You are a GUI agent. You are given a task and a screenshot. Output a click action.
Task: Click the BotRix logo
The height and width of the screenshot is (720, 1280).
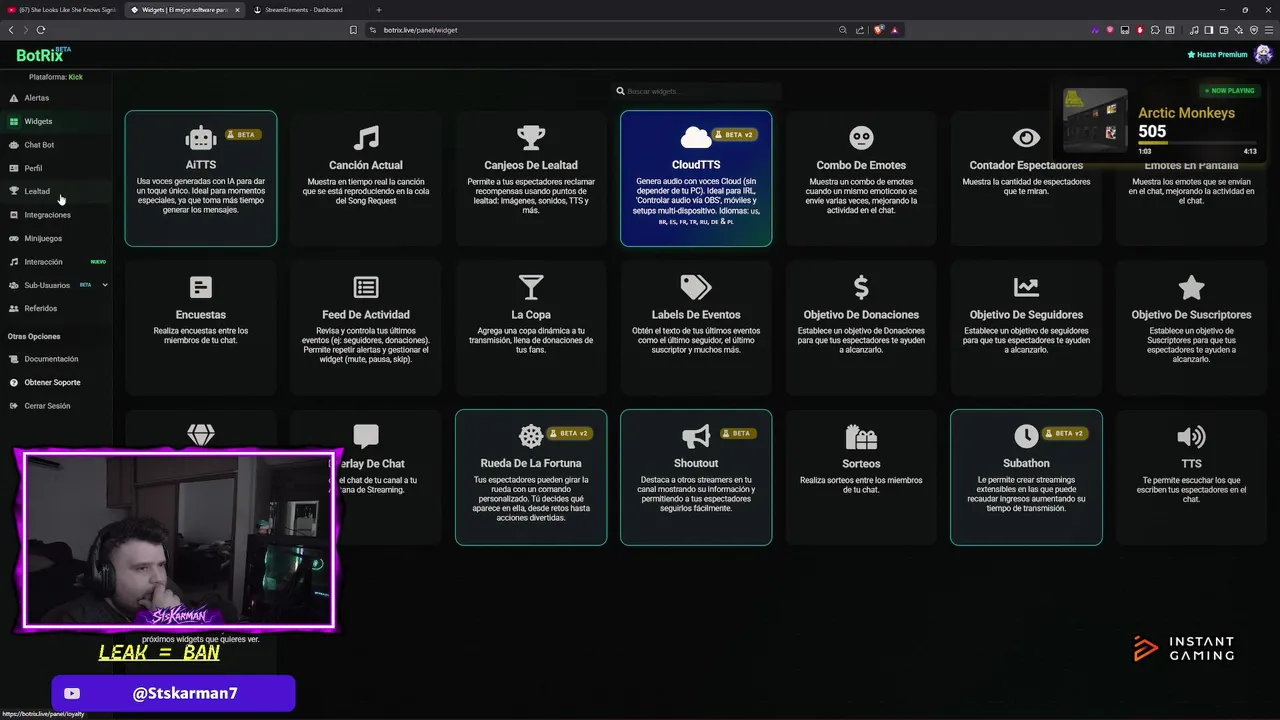click(42, 55)
